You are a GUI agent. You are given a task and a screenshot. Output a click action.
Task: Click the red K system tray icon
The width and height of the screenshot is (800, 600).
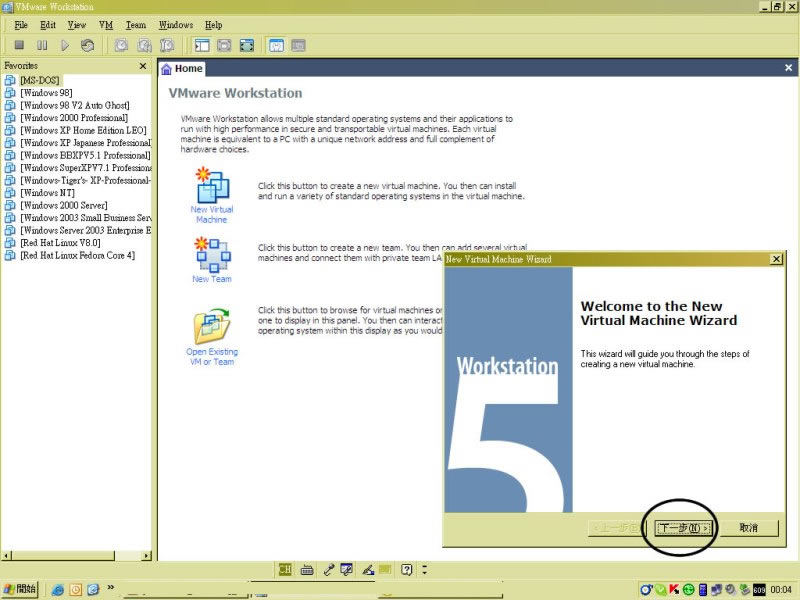pyautogui.click(x=674, y=589)
